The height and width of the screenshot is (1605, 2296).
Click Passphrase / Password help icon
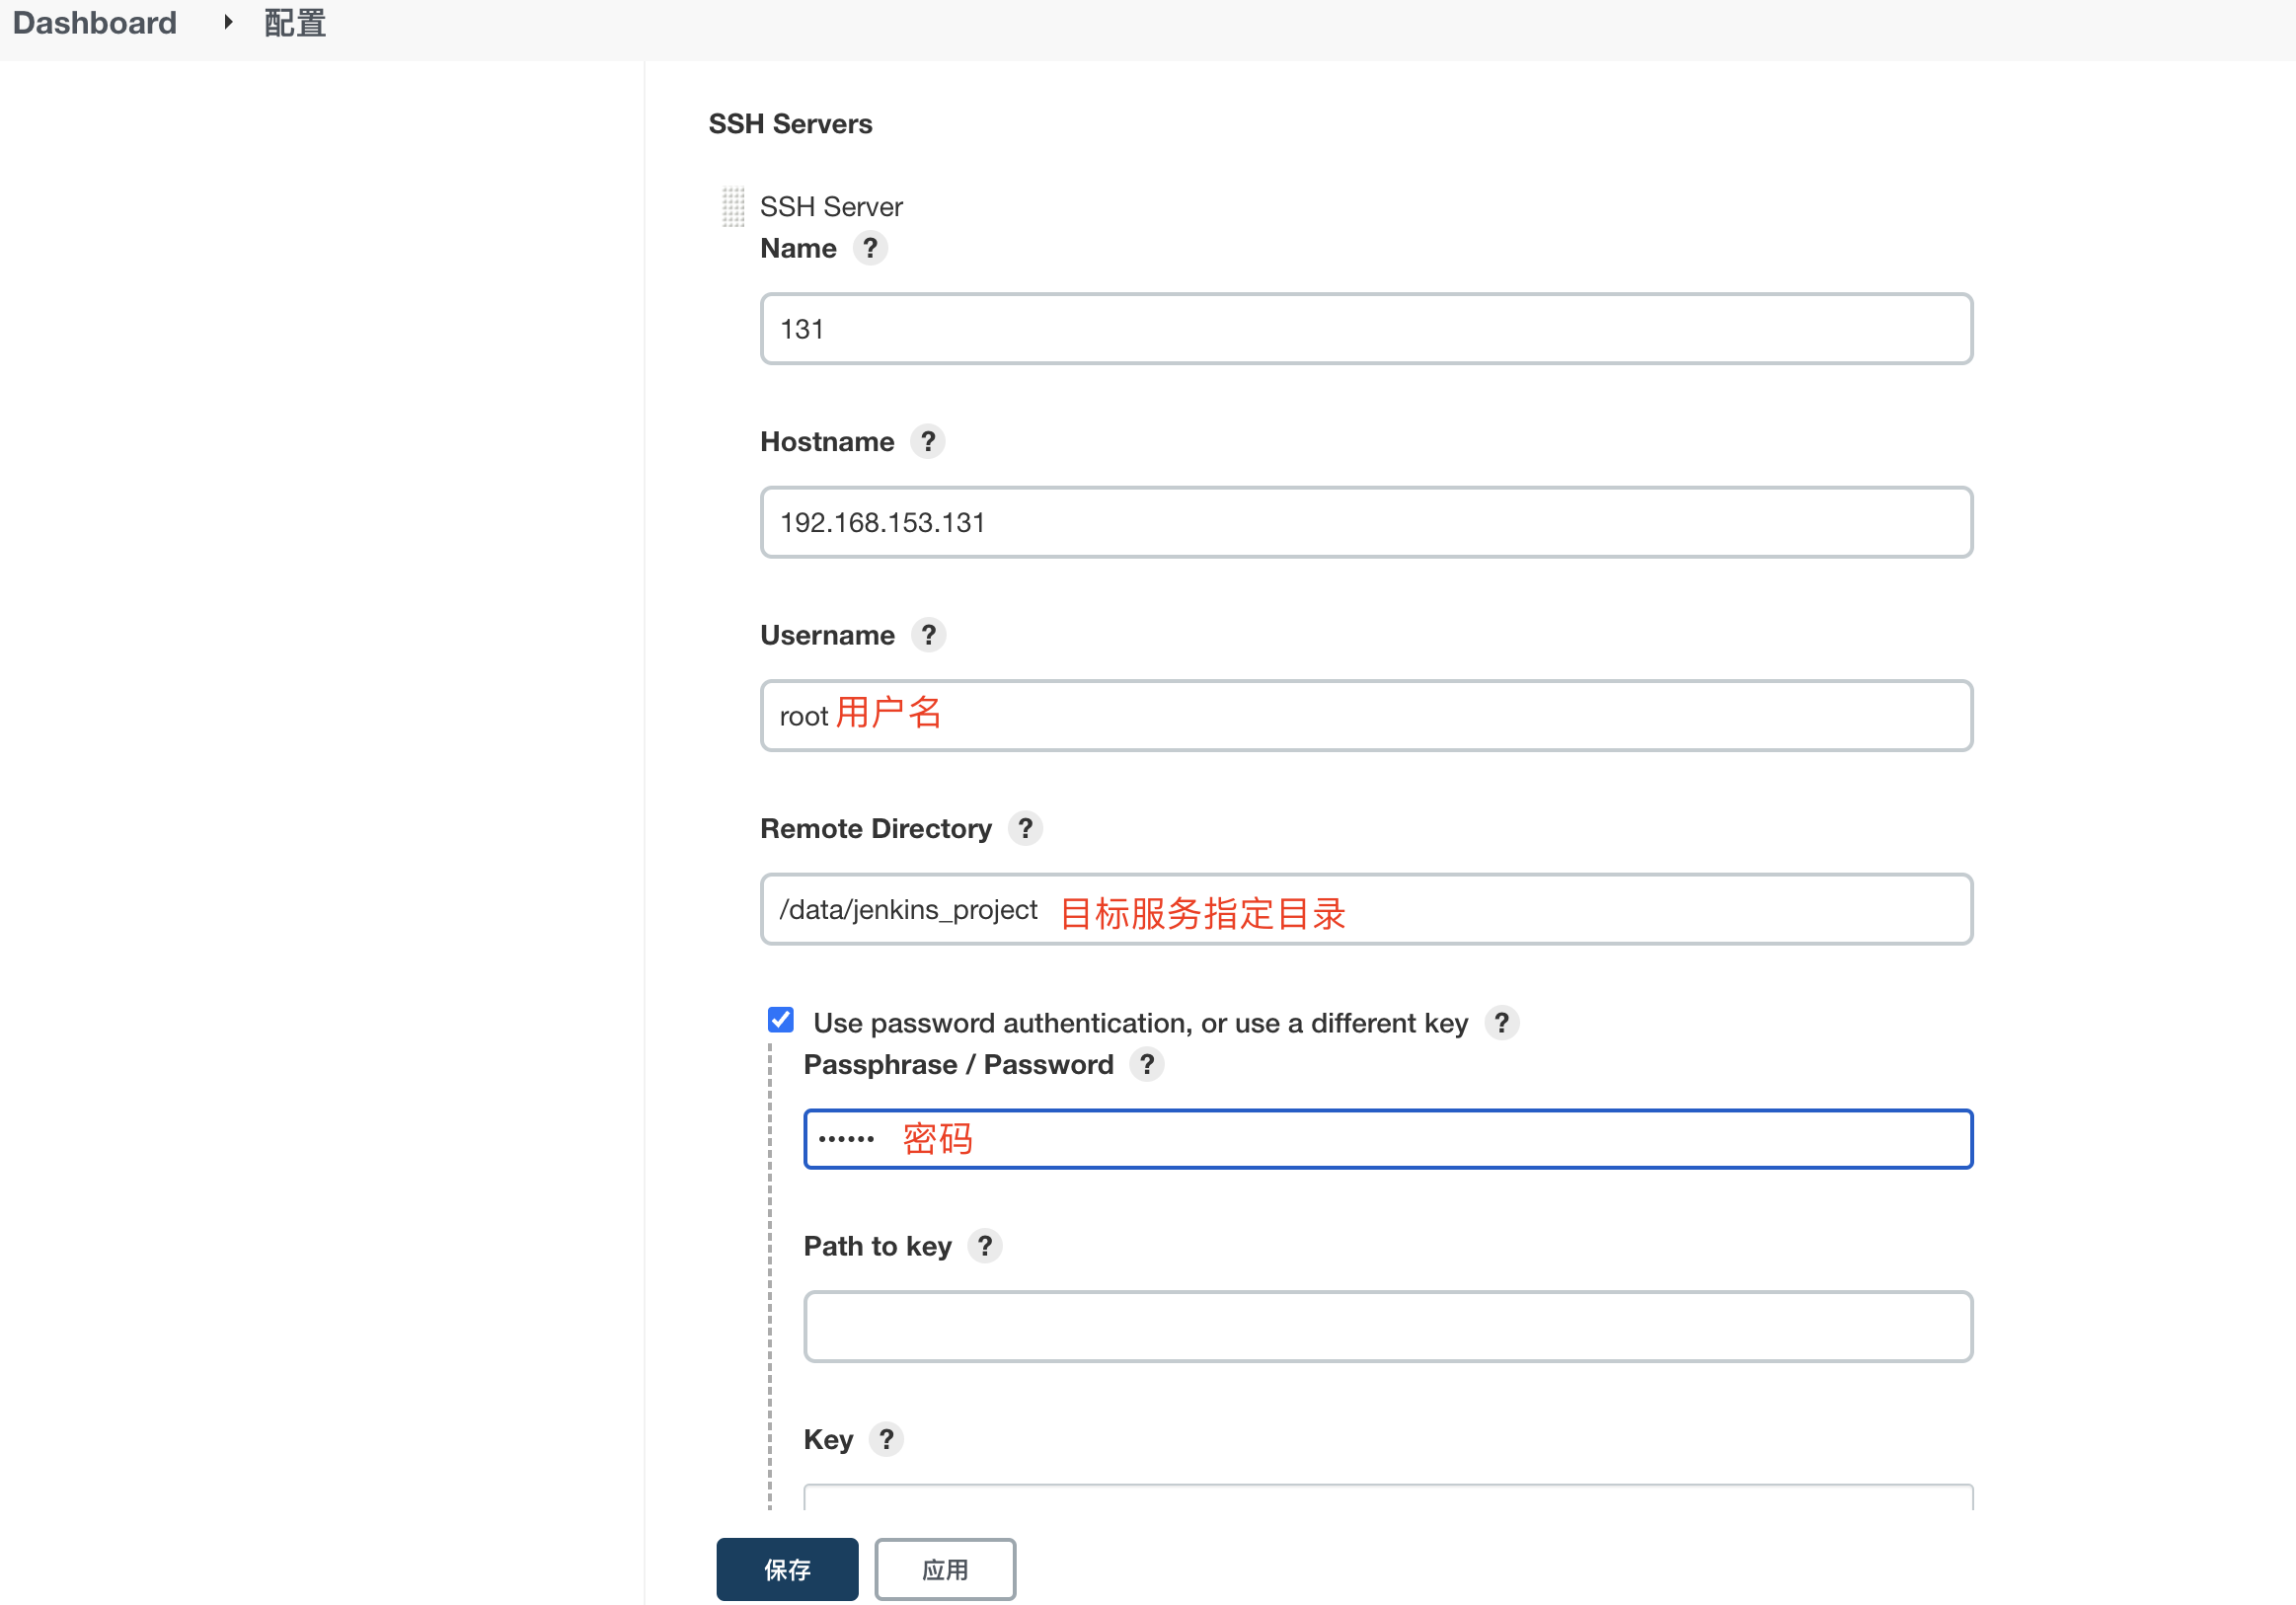(x=1147, y=1064)
